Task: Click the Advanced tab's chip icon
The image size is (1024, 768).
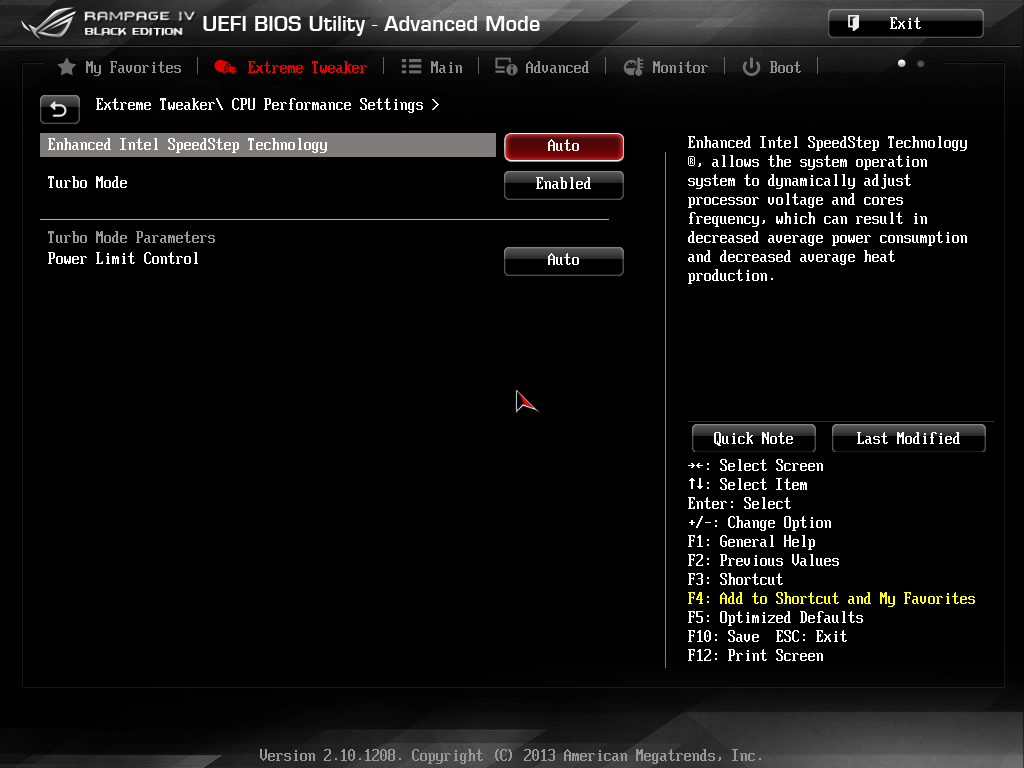Action: pyautogui.click(x=506, y=67)
